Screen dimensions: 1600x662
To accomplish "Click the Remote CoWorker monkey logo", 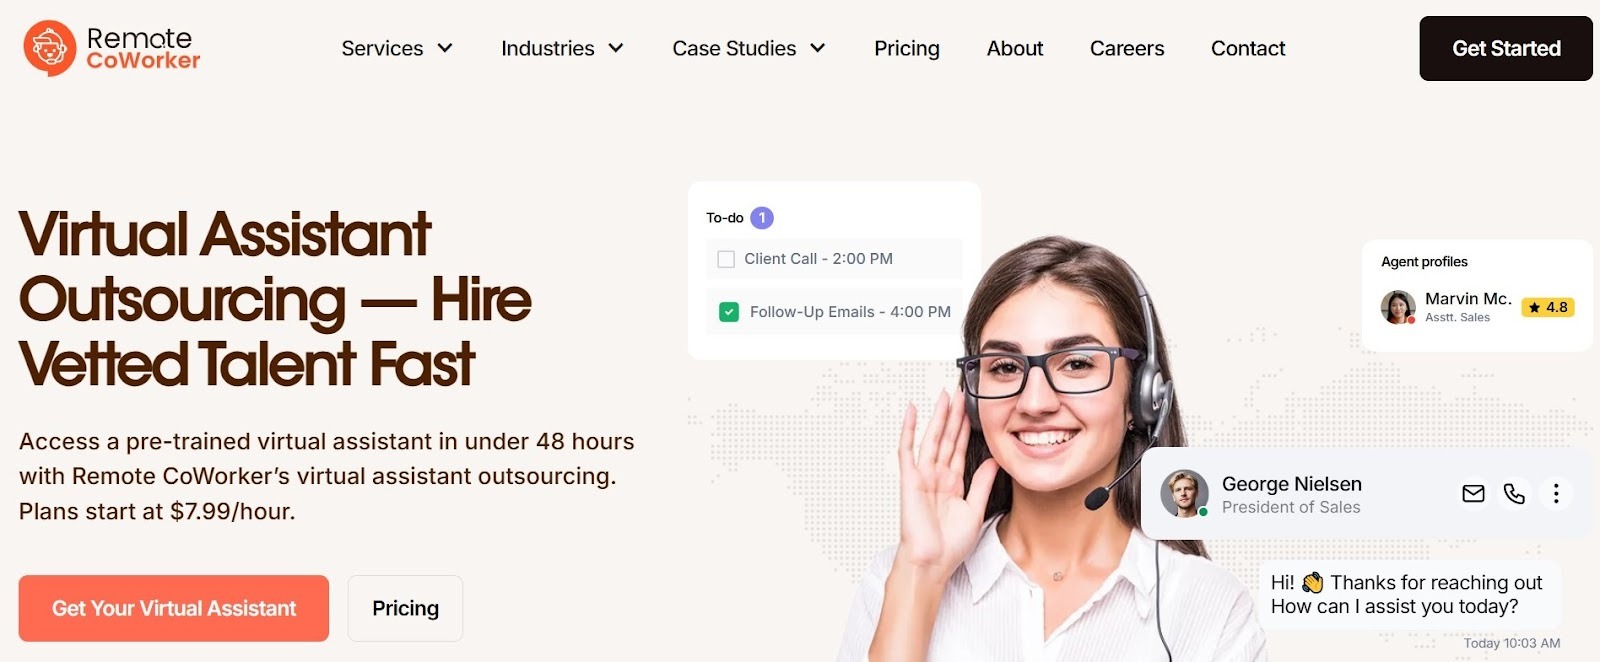I will (x=50, y=48).
